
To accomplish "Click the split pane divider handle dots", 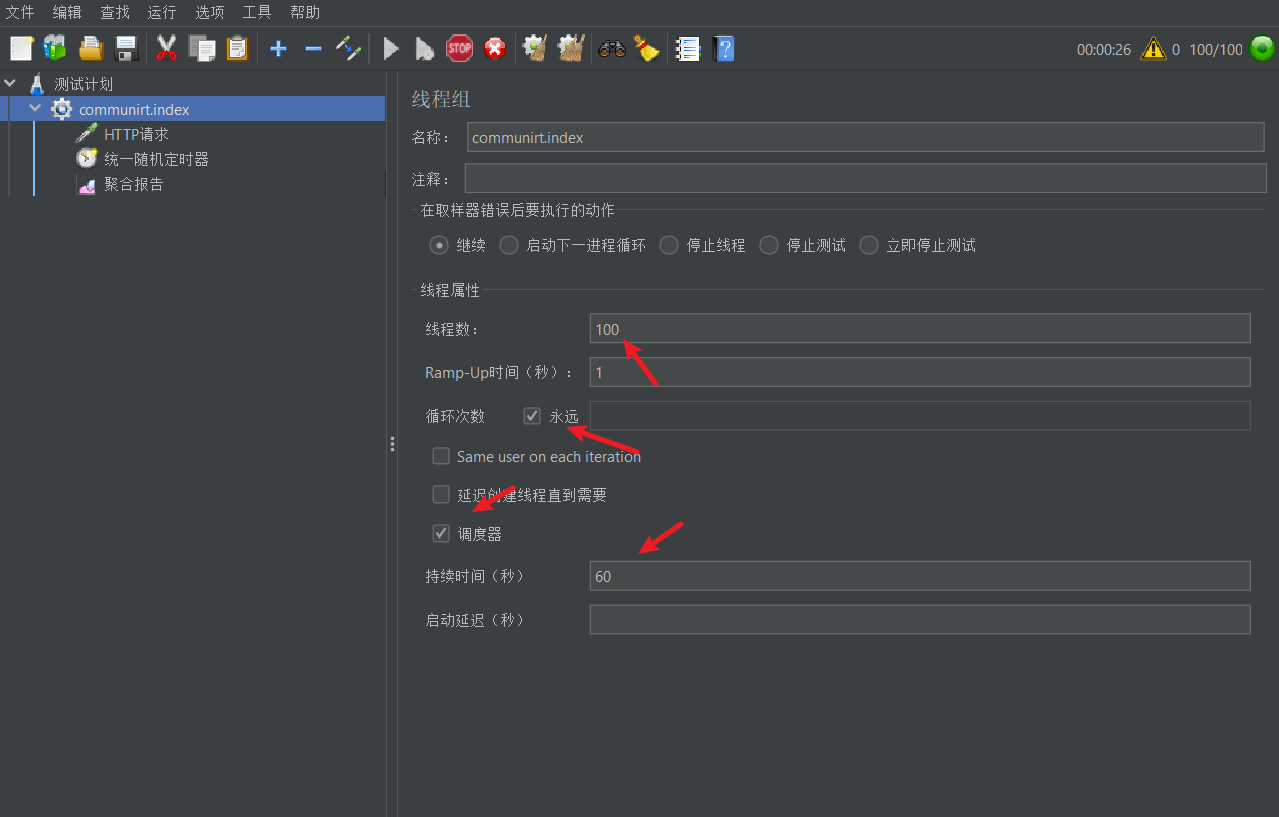I will tap(392, 444).
